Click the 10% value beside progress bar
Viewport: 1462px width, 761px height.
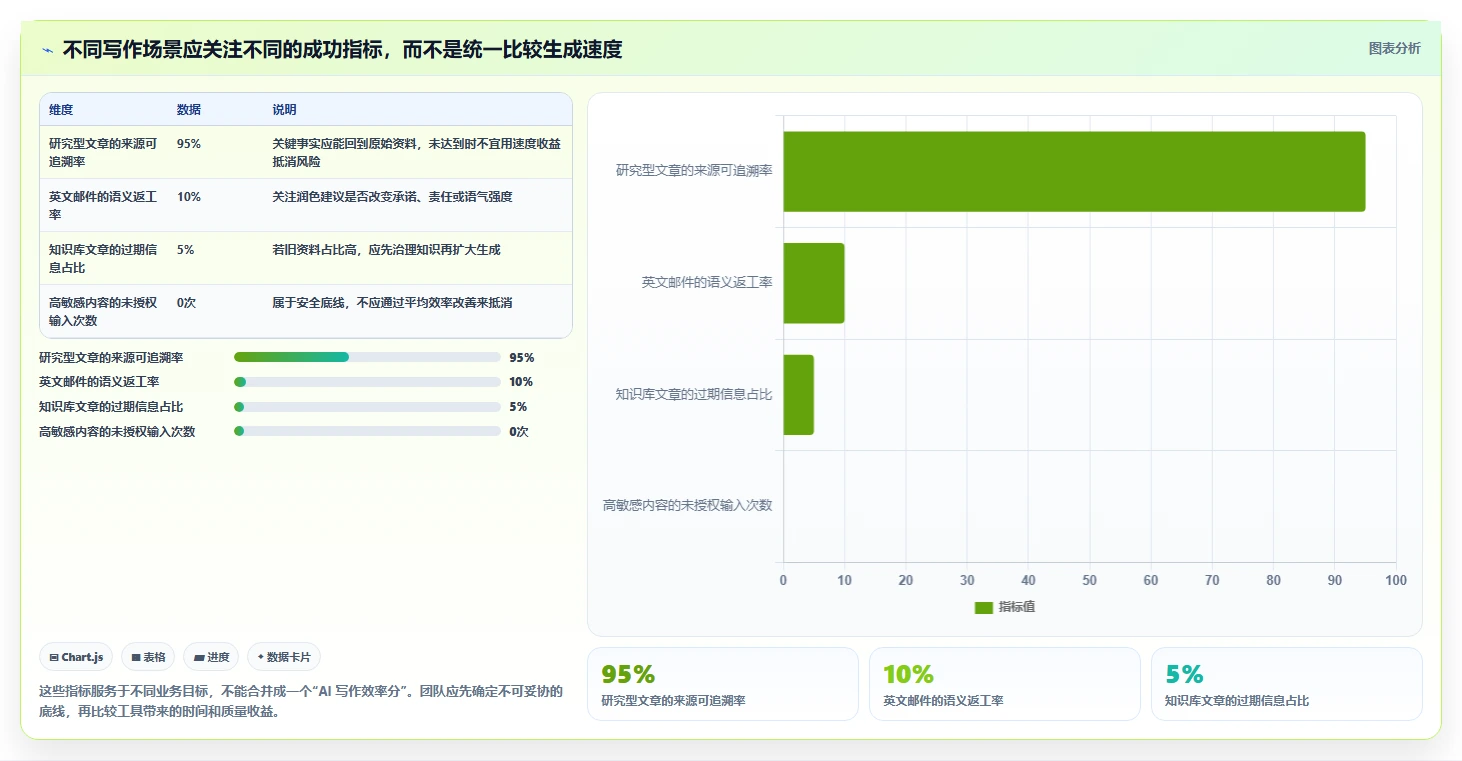tap(521, 382)
